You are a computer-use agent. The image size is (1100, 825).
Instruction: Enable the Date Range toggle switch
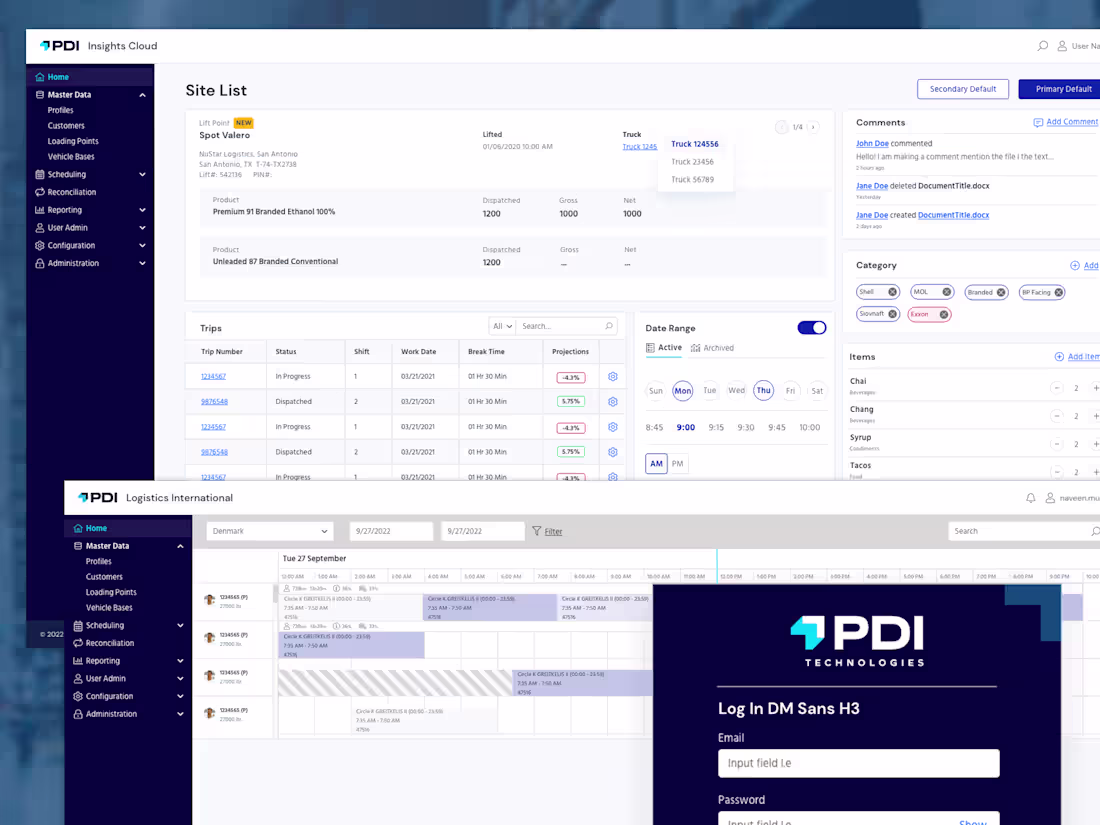[812, 327]
